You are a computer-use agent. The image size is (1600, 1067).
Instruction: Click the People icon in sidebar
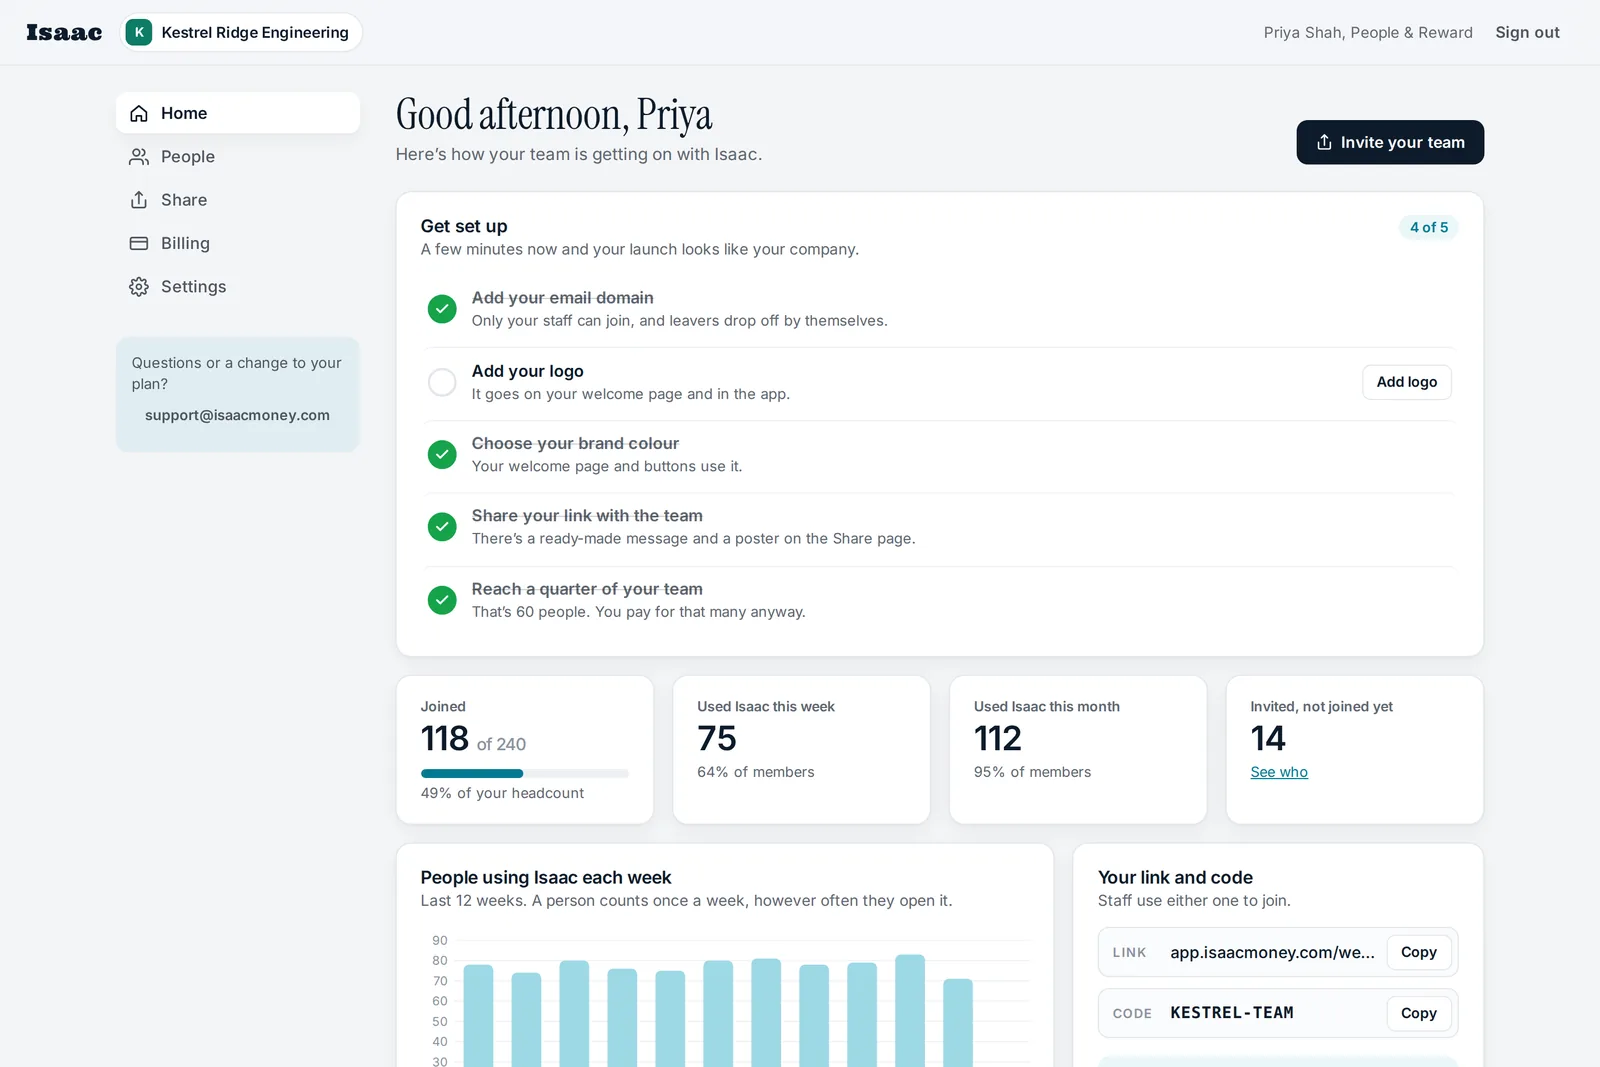pyautogui.click(x=139, y=157)
